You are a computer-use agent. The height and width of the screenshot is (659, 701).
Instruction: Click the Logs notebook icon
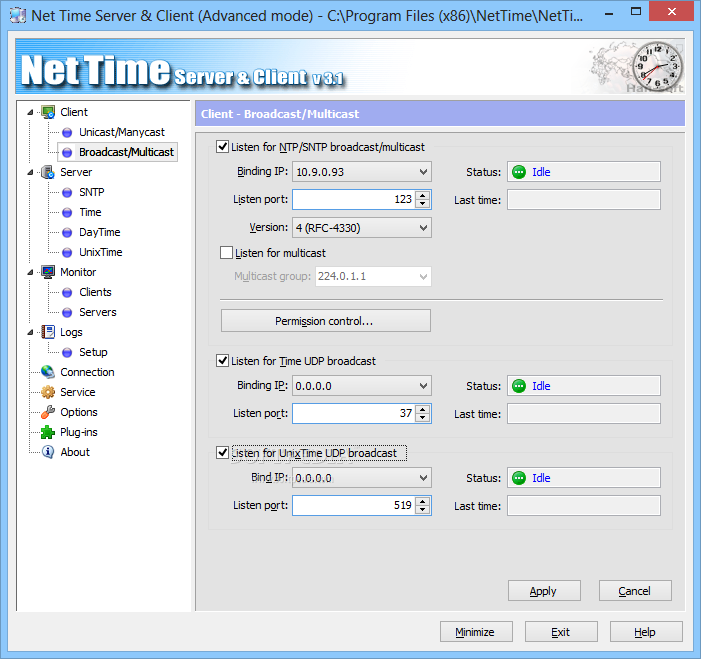[x=48, y=332]
